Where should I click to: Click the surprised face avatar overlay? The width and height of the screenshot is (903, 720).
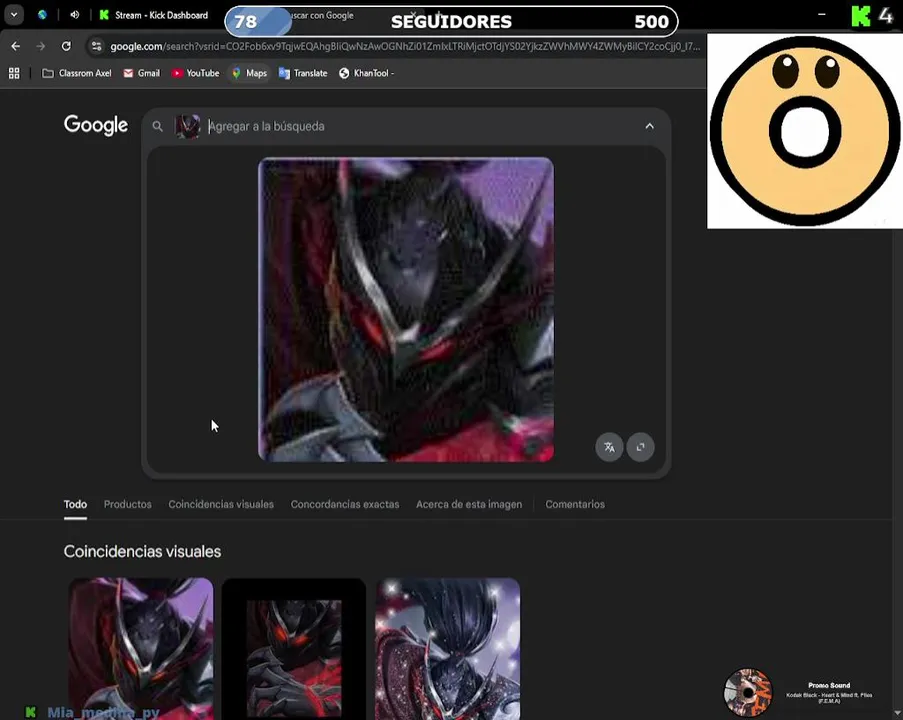[x=805, y=131]
